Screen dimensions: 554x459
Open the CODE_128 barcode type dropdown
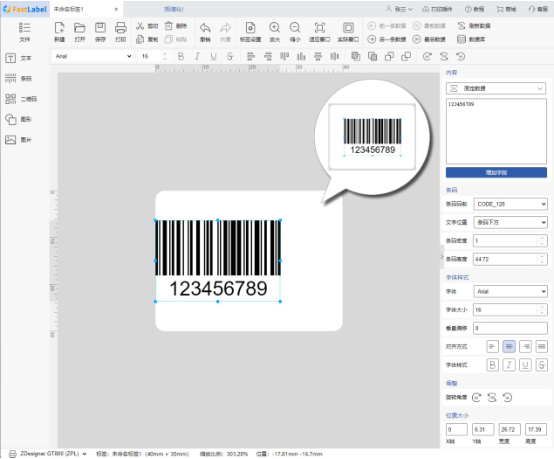[x=511, y=204]
